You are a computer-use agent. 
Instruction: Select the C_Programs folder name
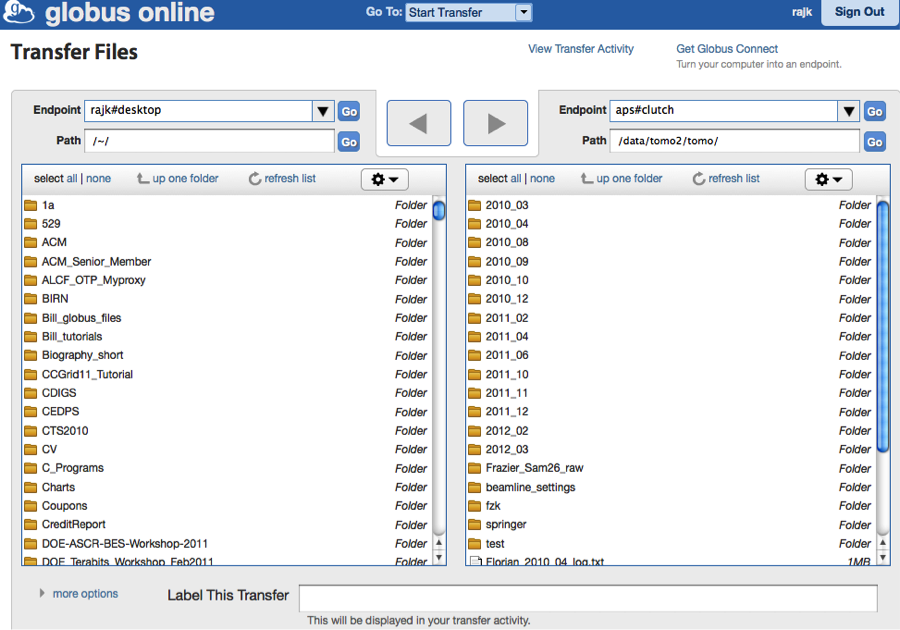[x=73, y=468]
